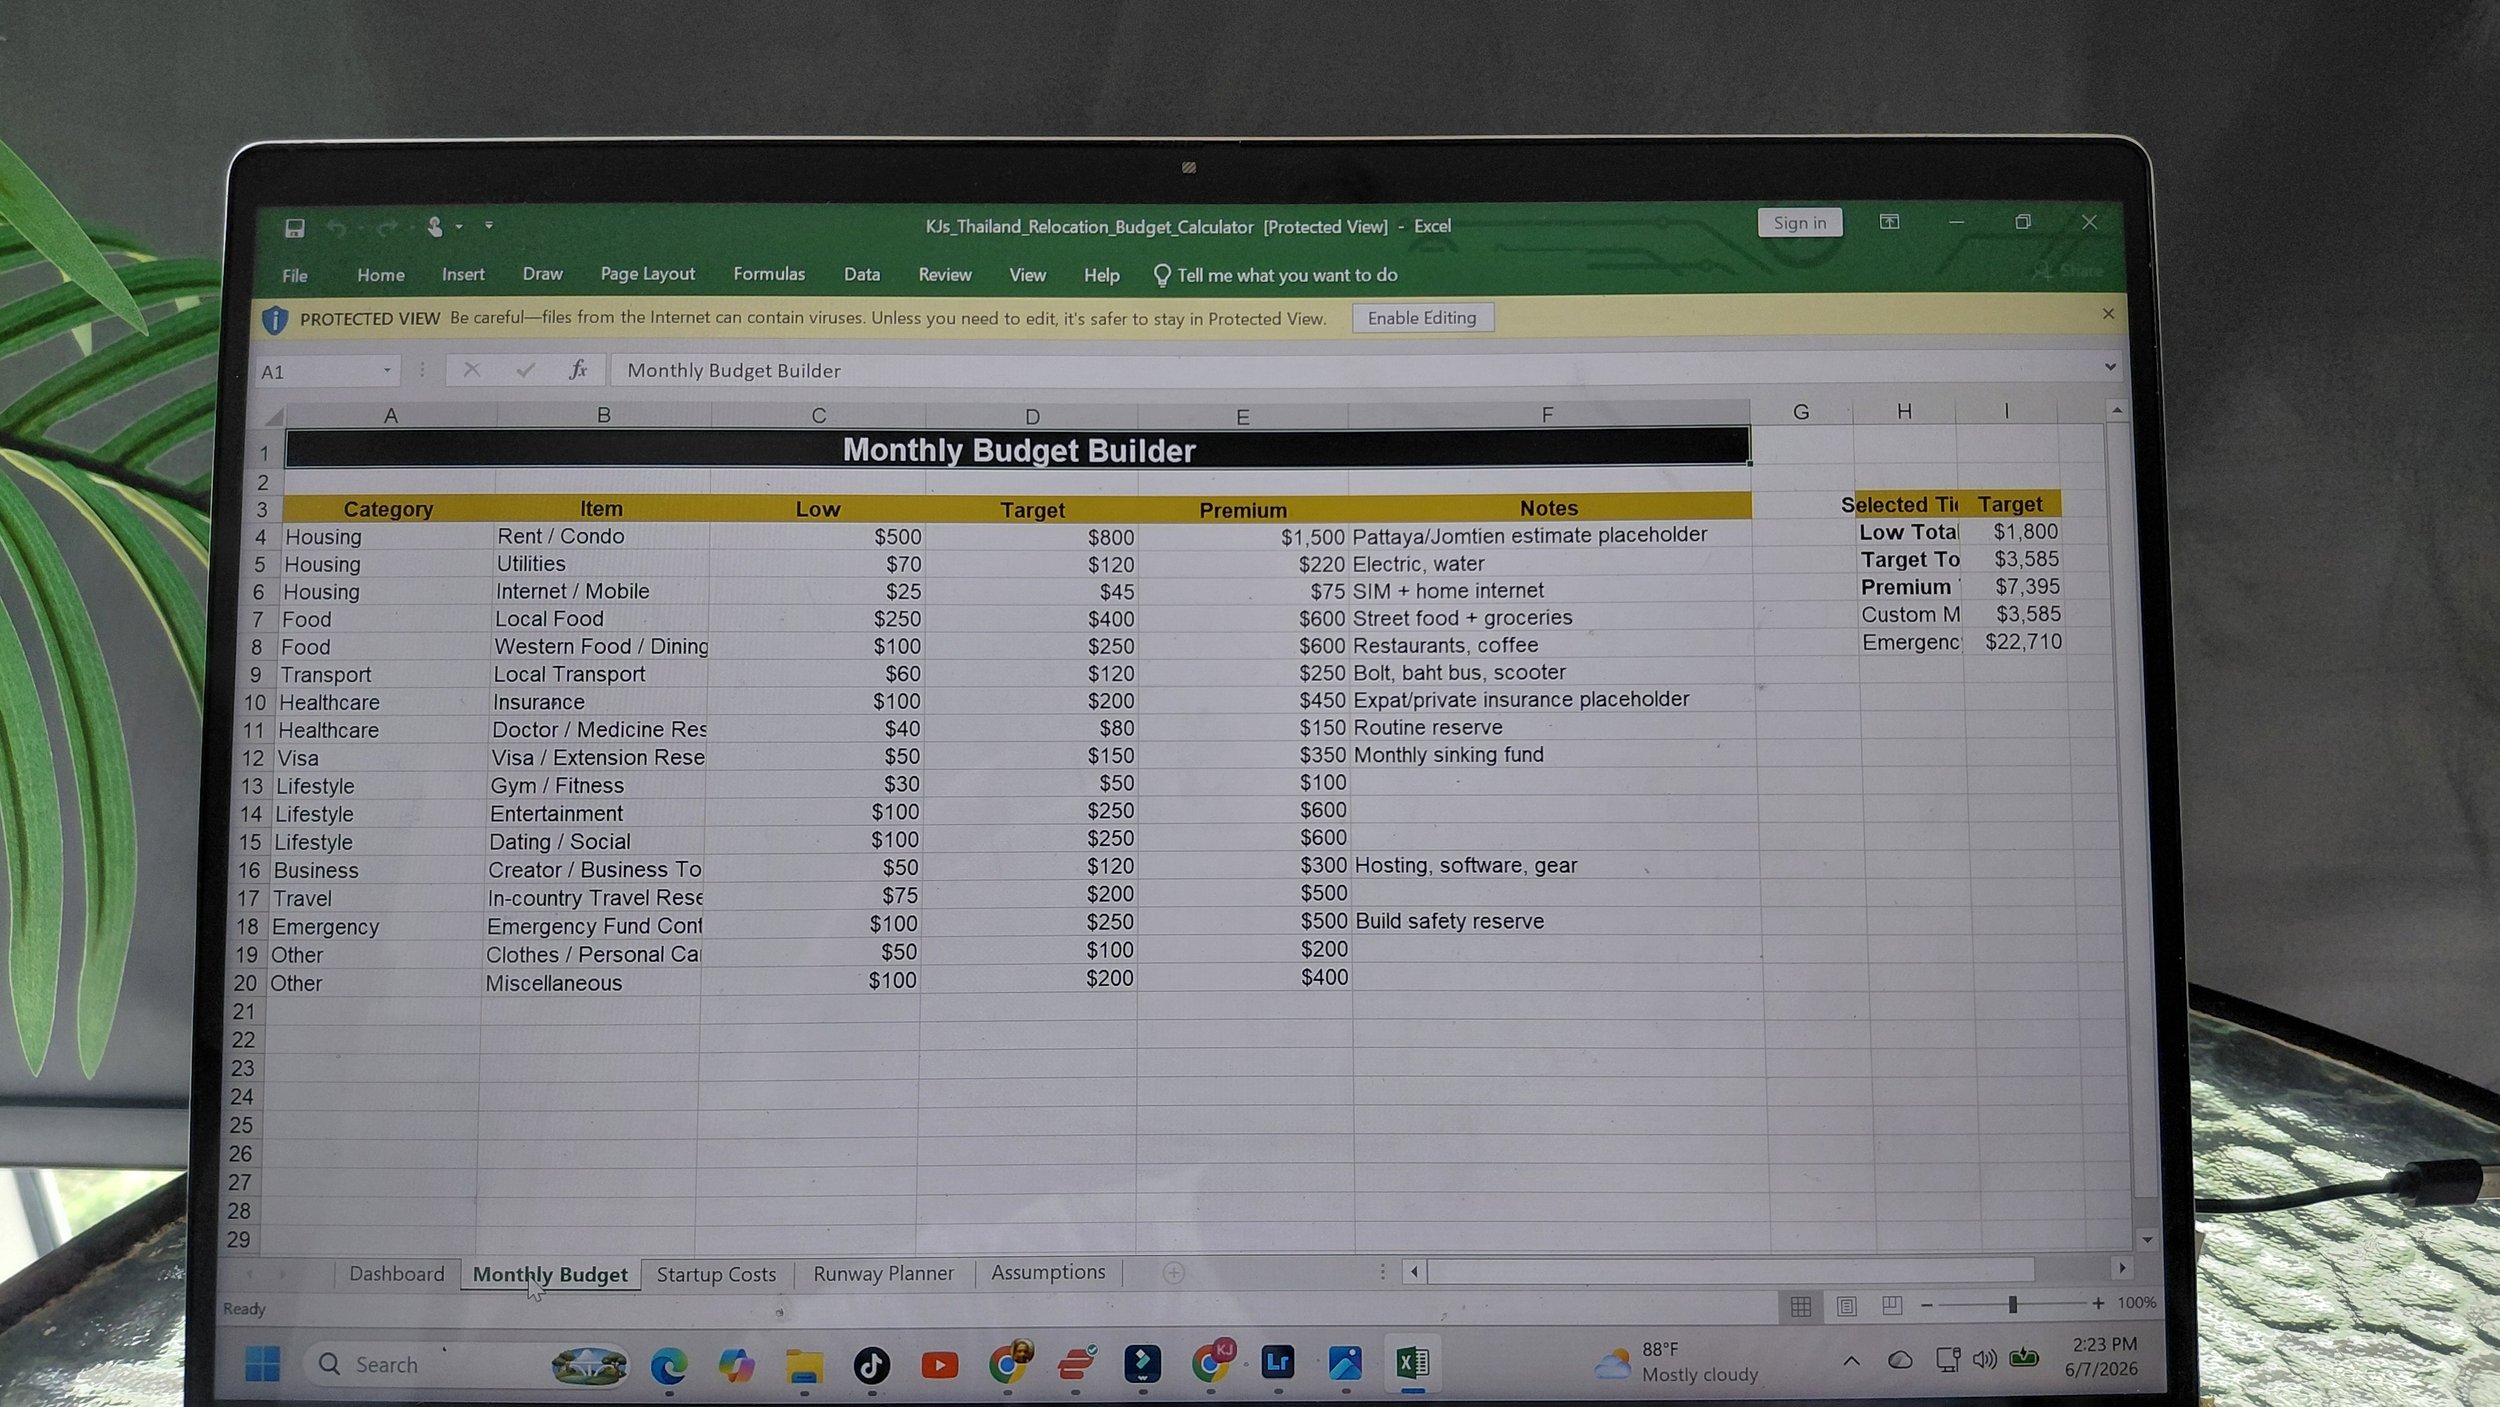Switch to the Insert ribbon tab

(x=463, y=274)
